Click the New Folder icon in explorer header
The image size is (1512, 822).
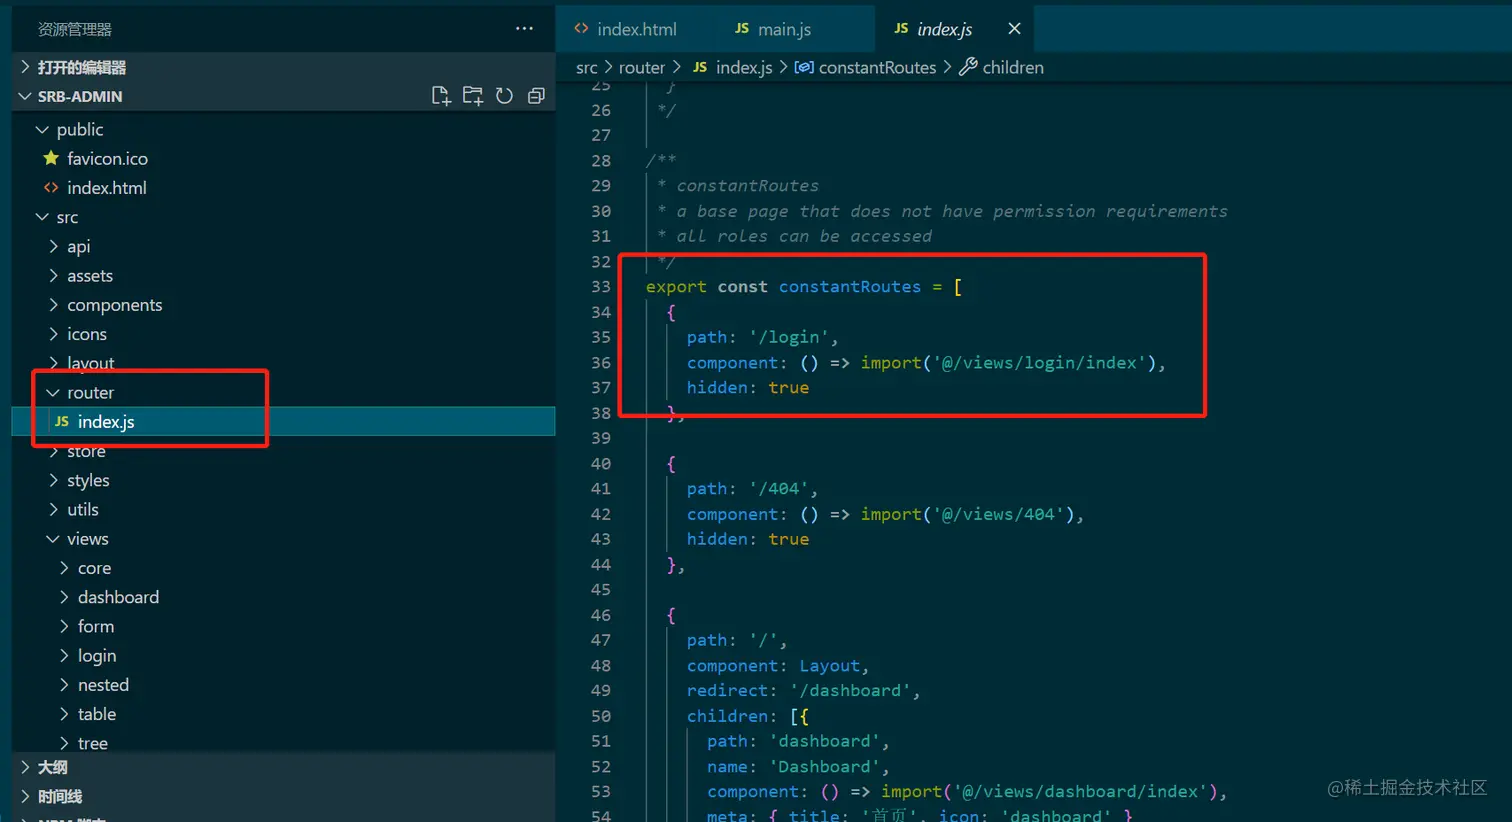point(472,96)
